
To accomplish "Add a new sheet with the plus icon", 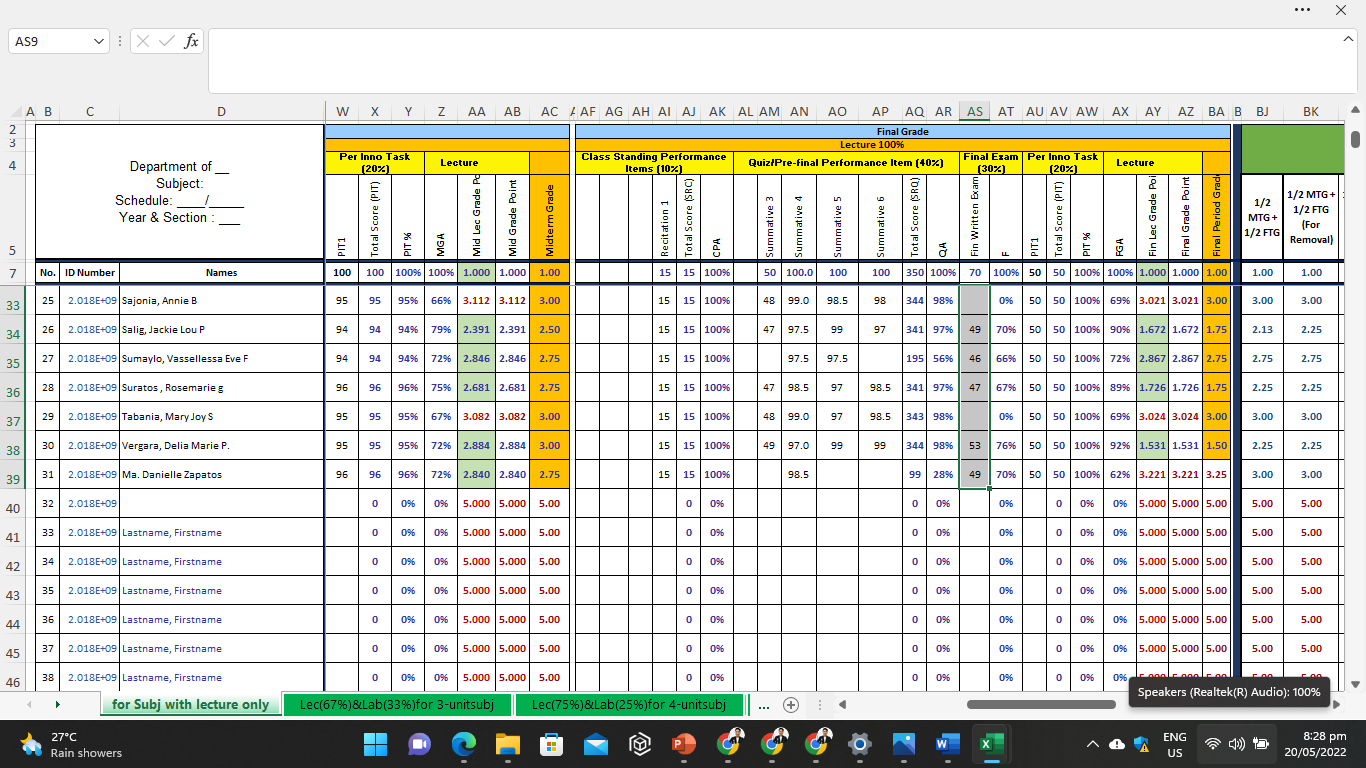I will [790, 705].
